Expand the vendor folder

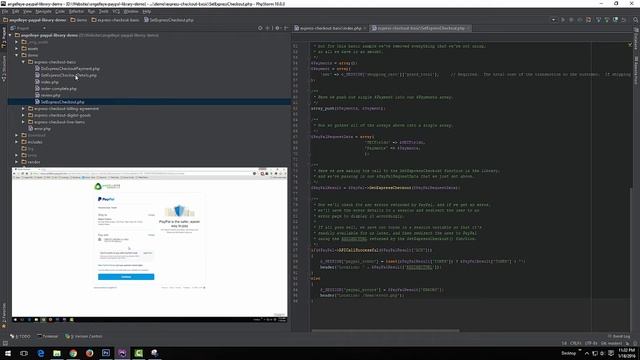click(17, 162)
